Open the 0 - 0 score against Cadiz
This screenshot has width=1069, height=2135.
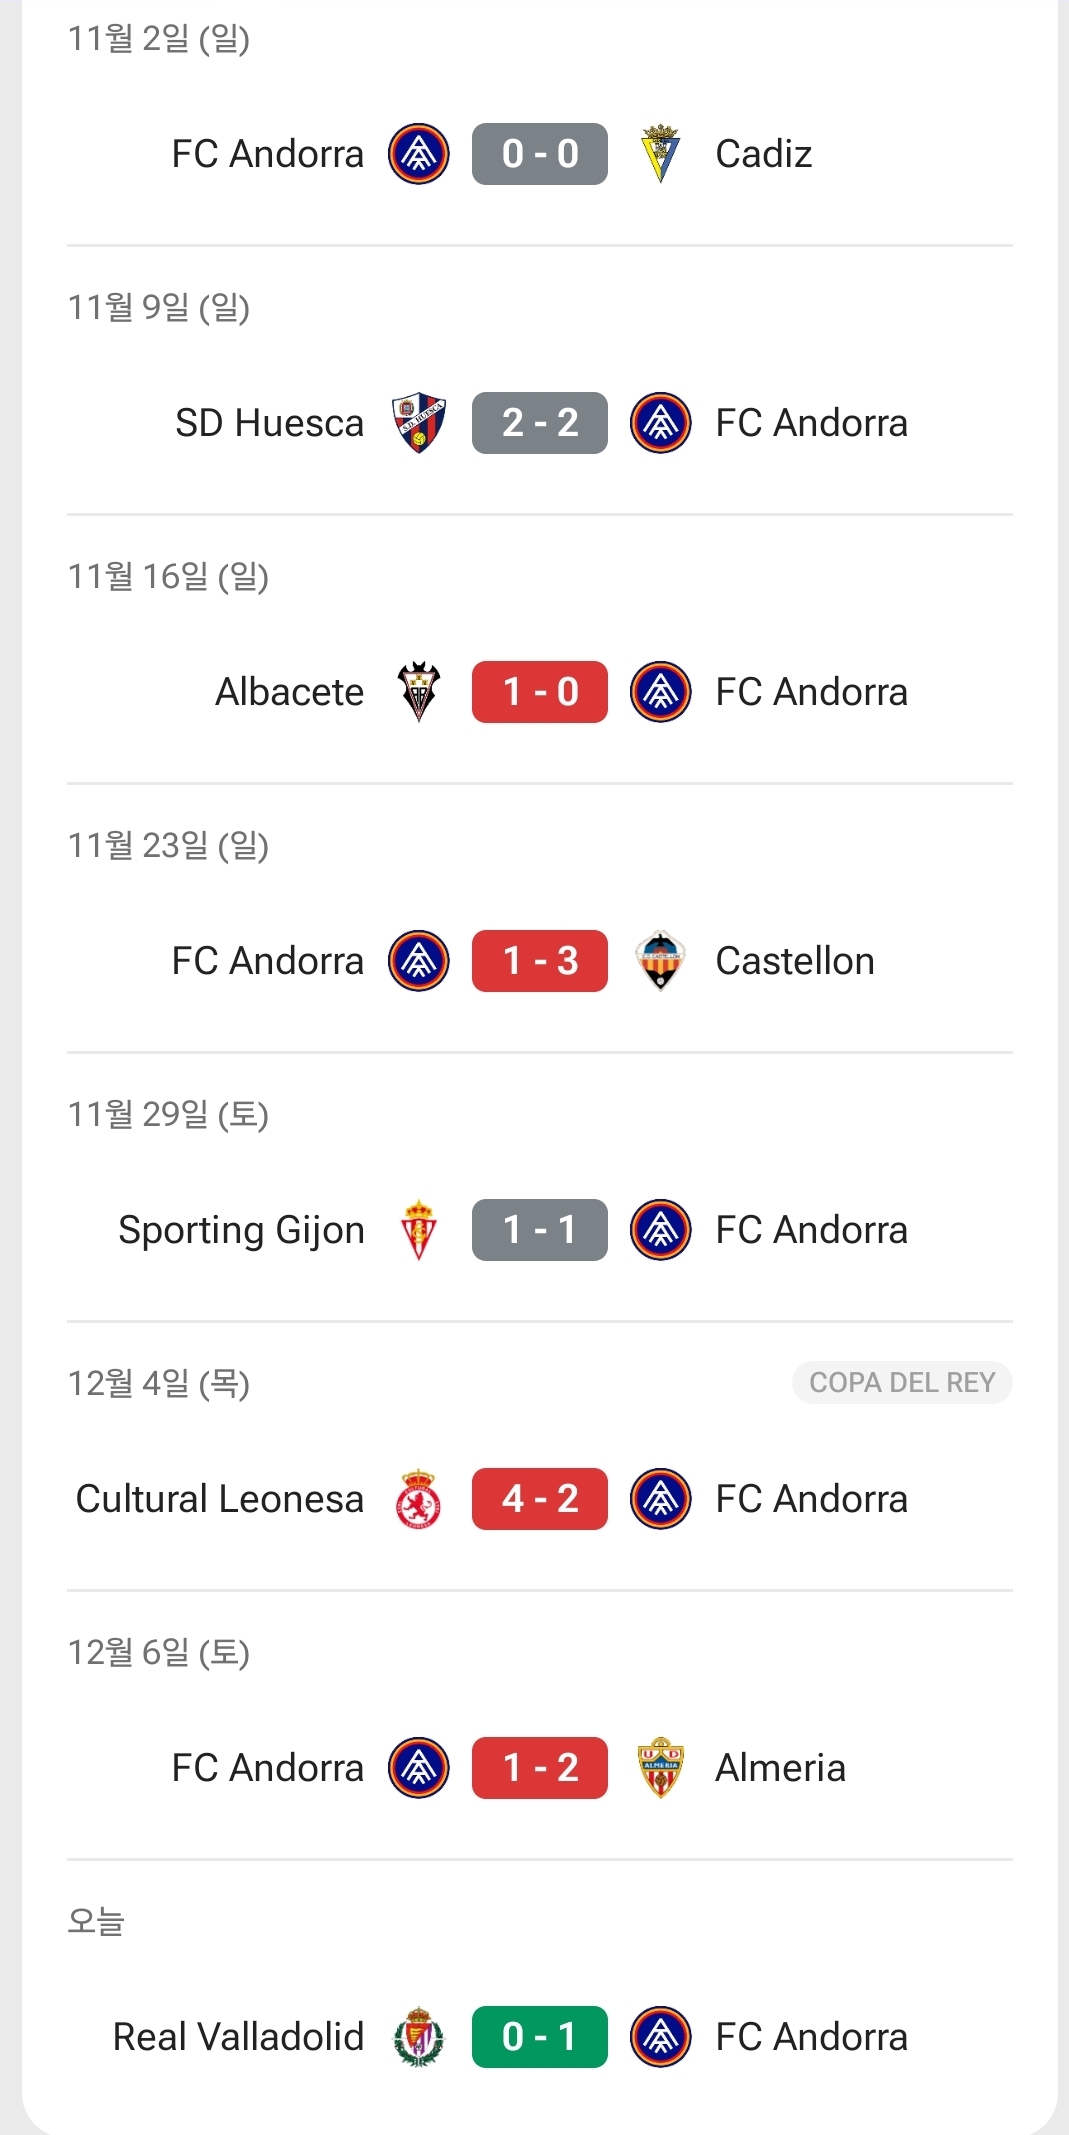(x=540, y=154)
